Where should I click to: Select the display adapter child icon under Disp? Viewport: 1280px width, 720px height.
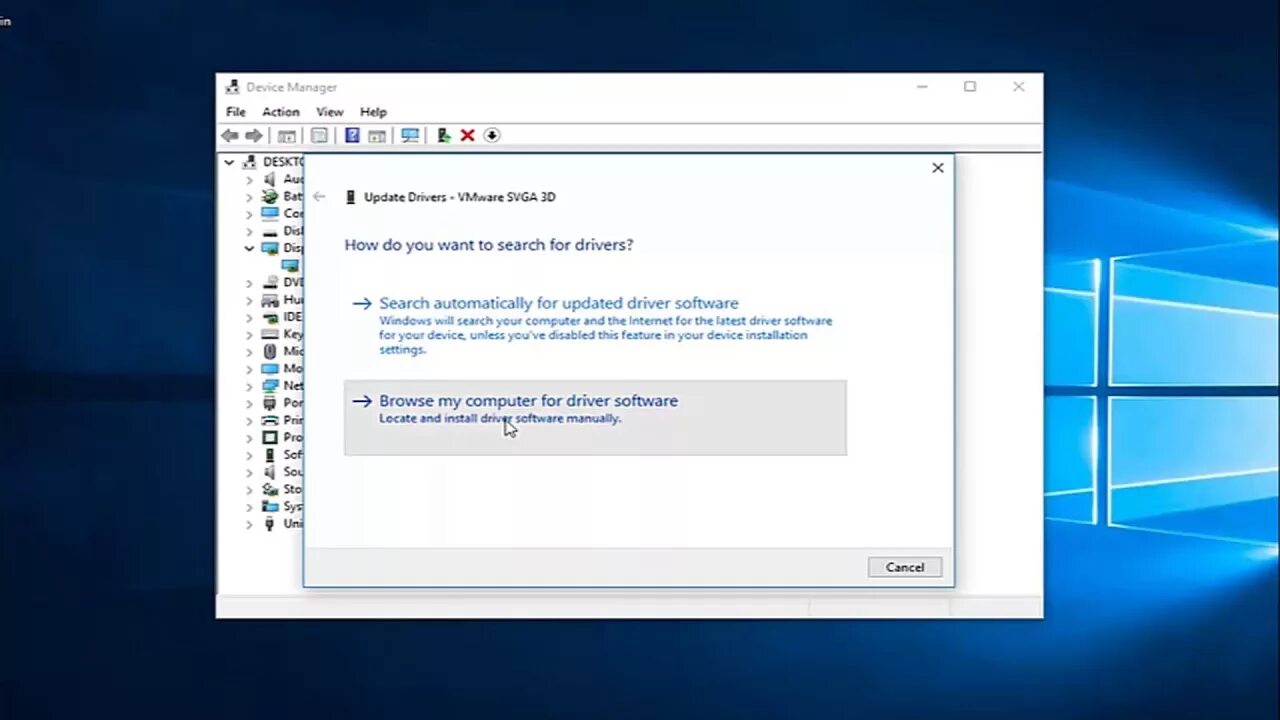click(x=290, y=265)
